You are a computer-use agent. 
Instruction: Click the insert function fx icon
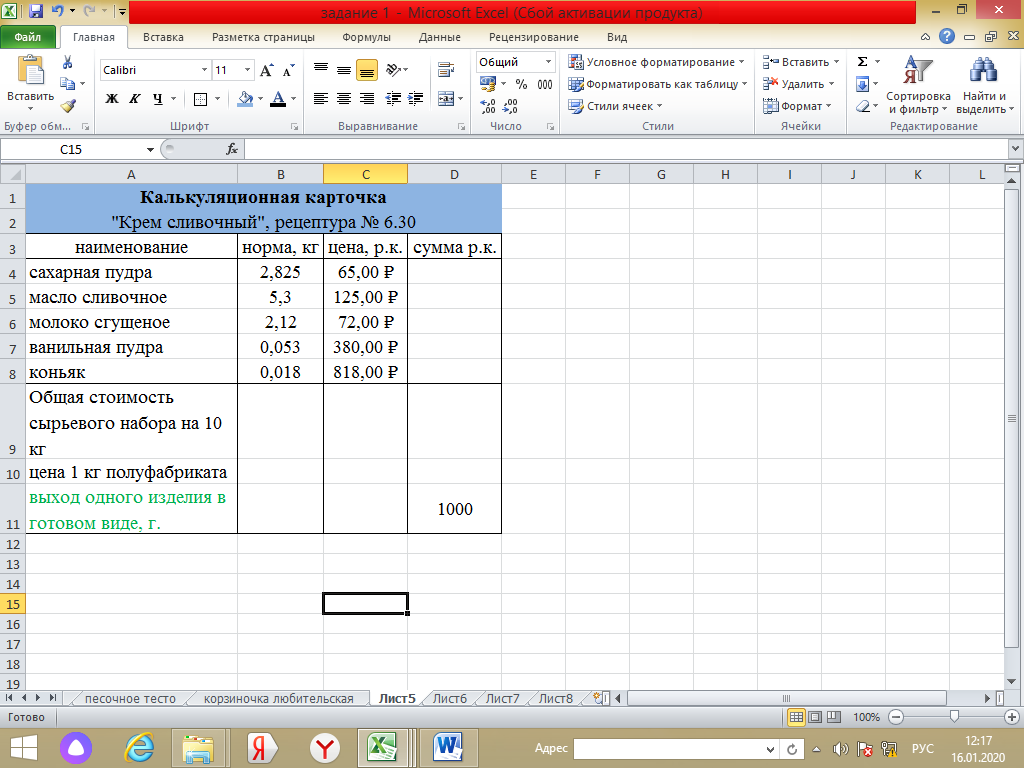(x=232, y=150)
